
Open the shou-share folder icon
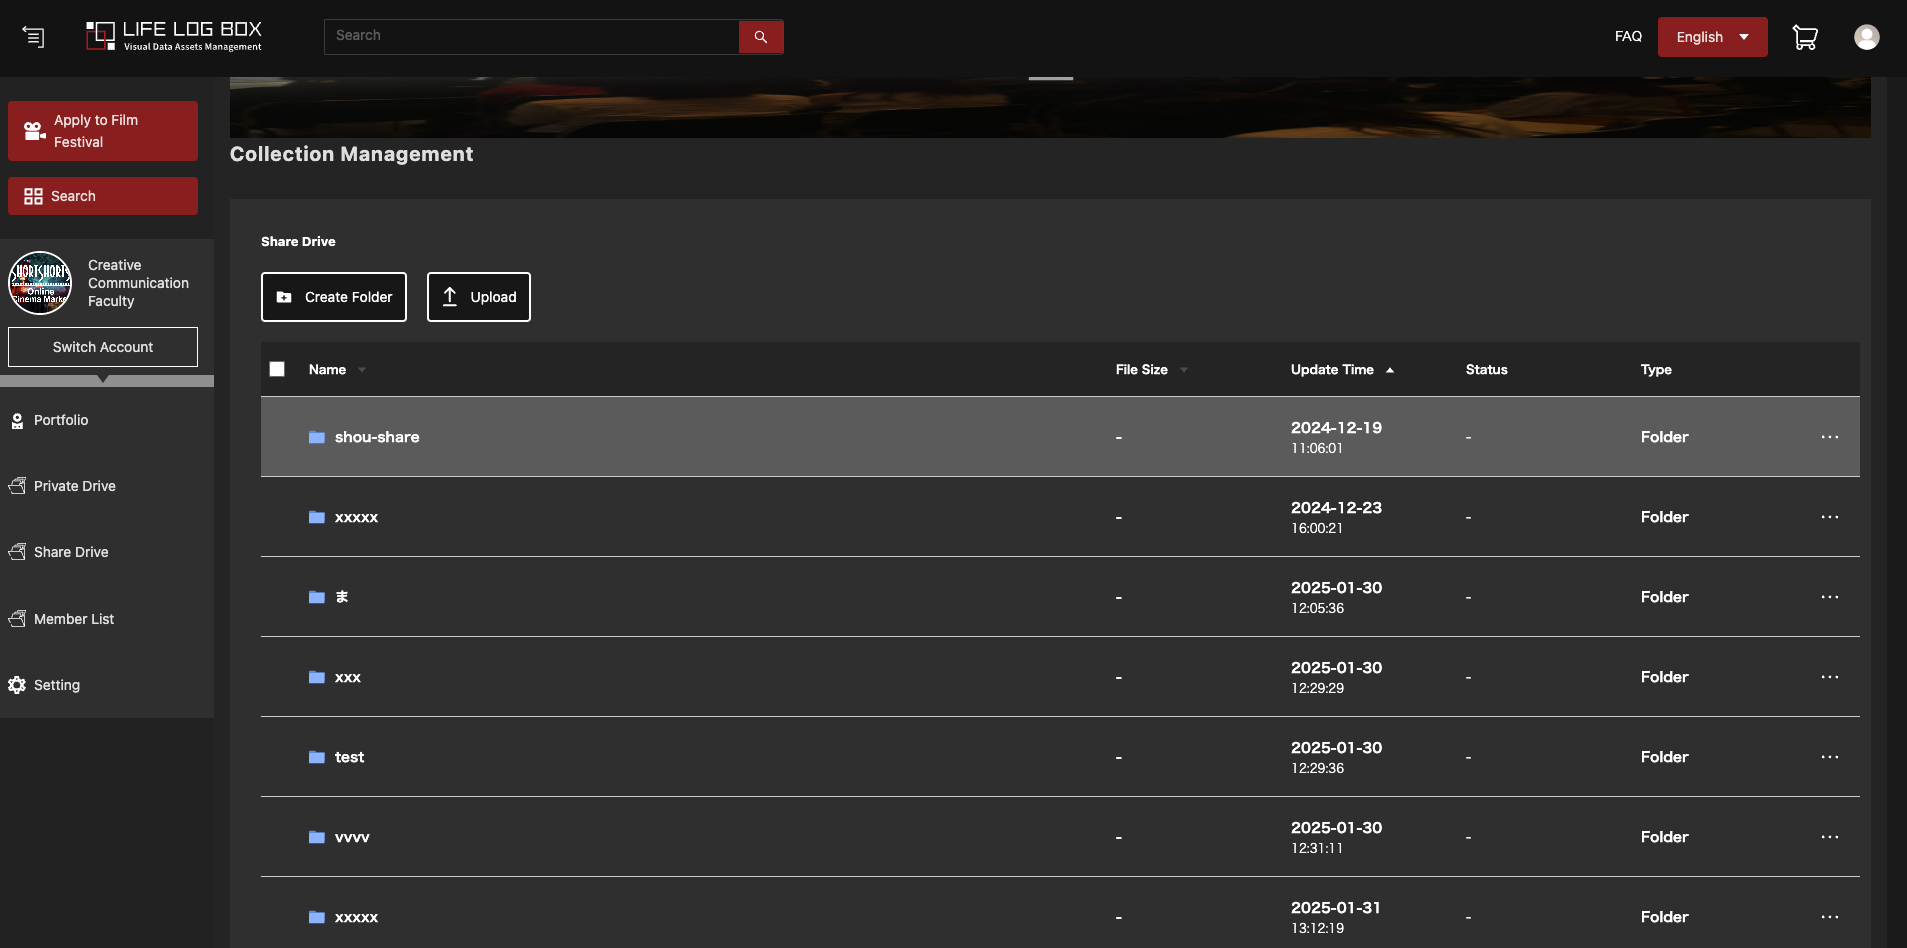coord(317,437)
